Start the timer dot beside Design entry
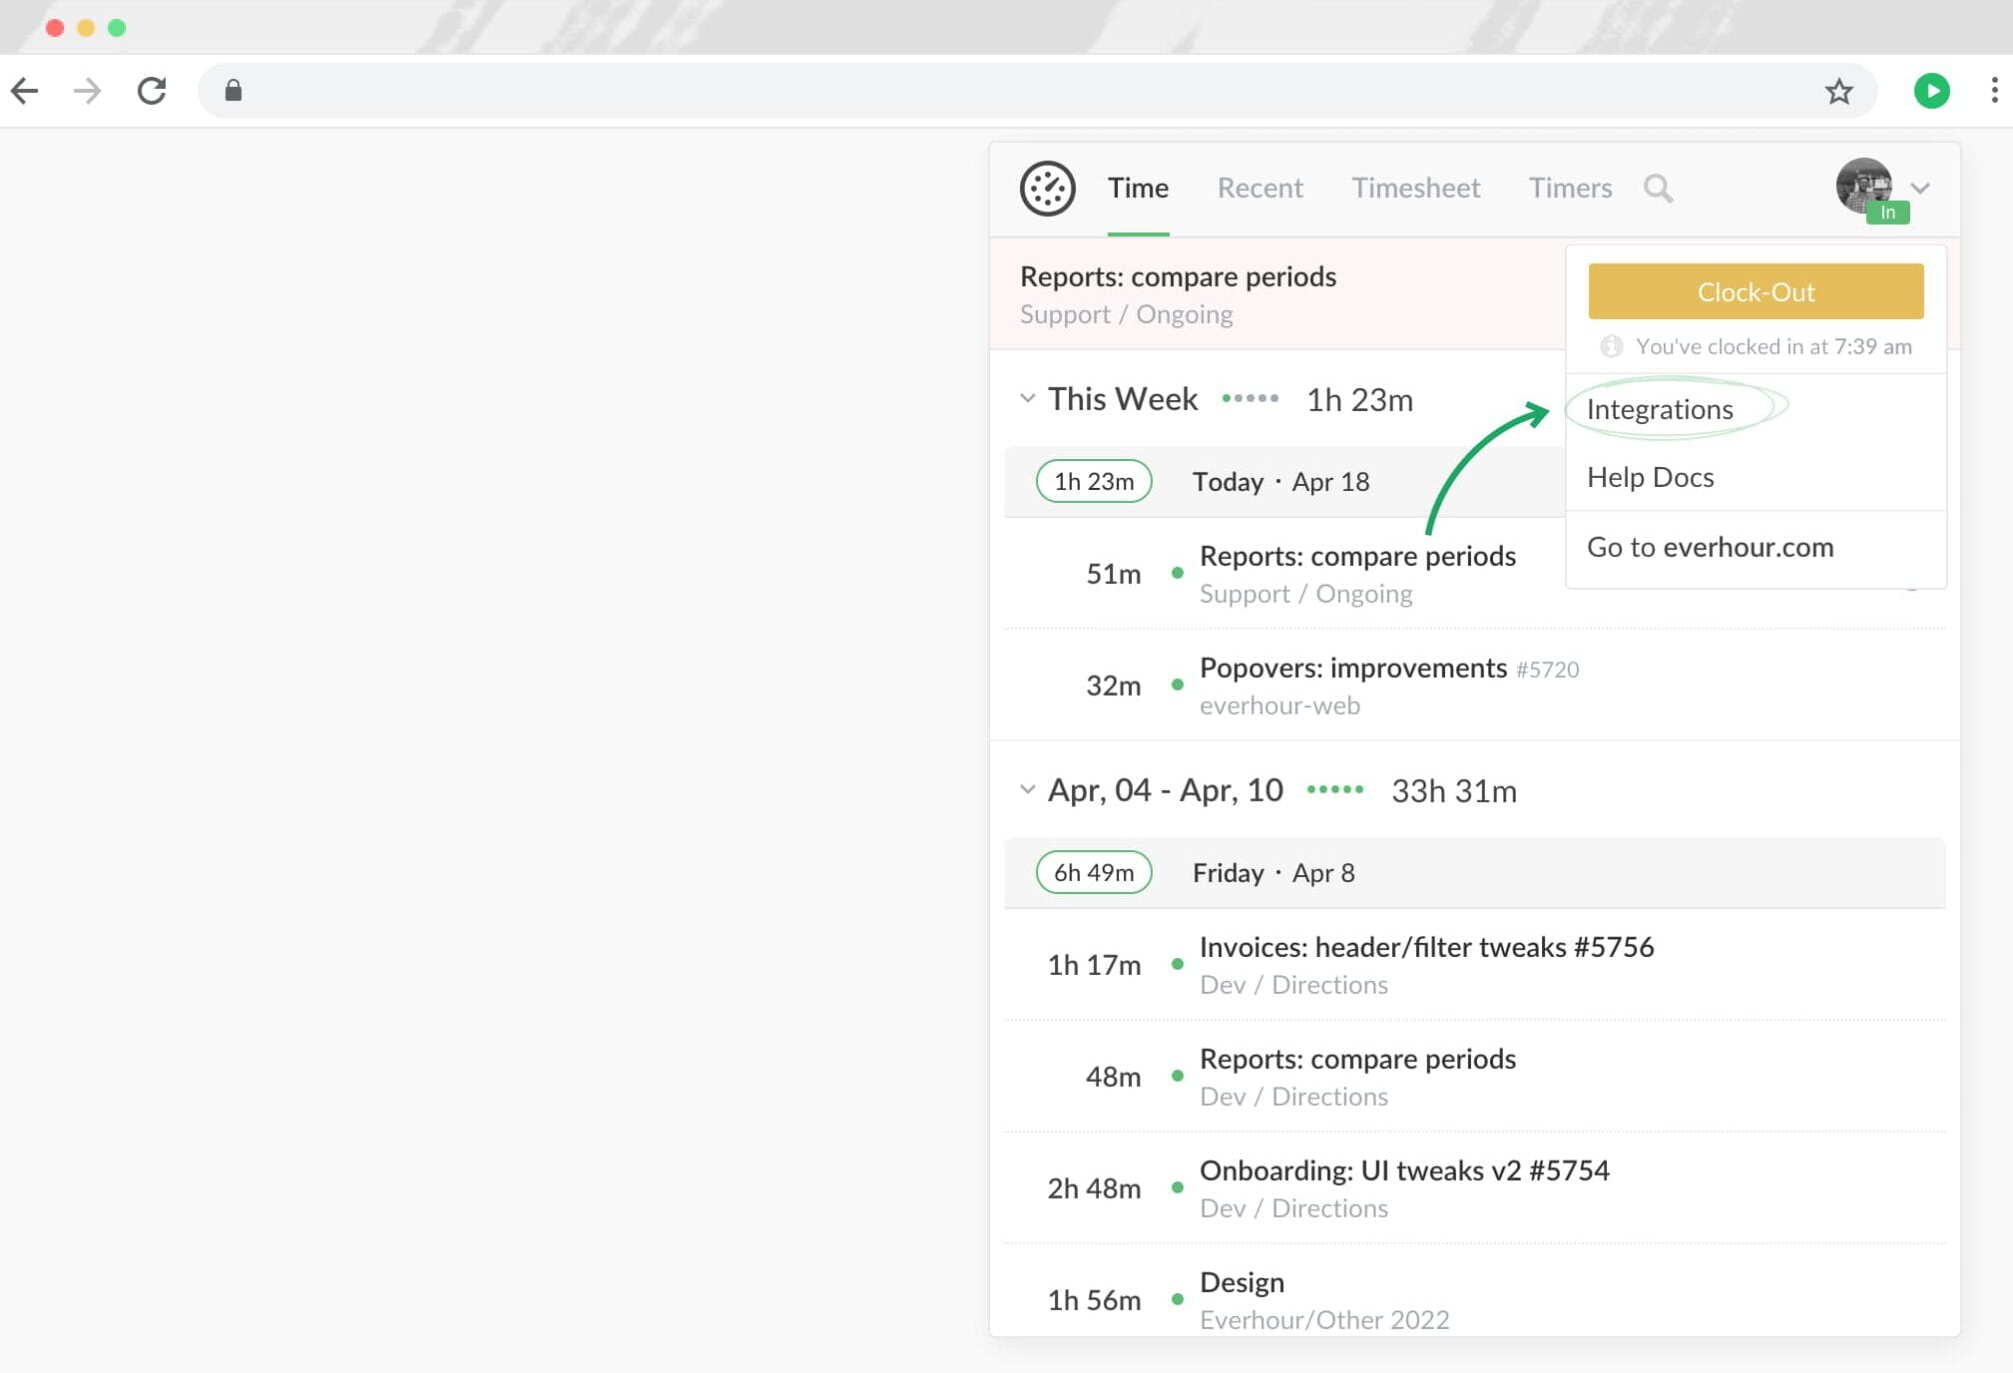The width and height of the screenshot is (2013, 1373). (x=1178, y=1299)
